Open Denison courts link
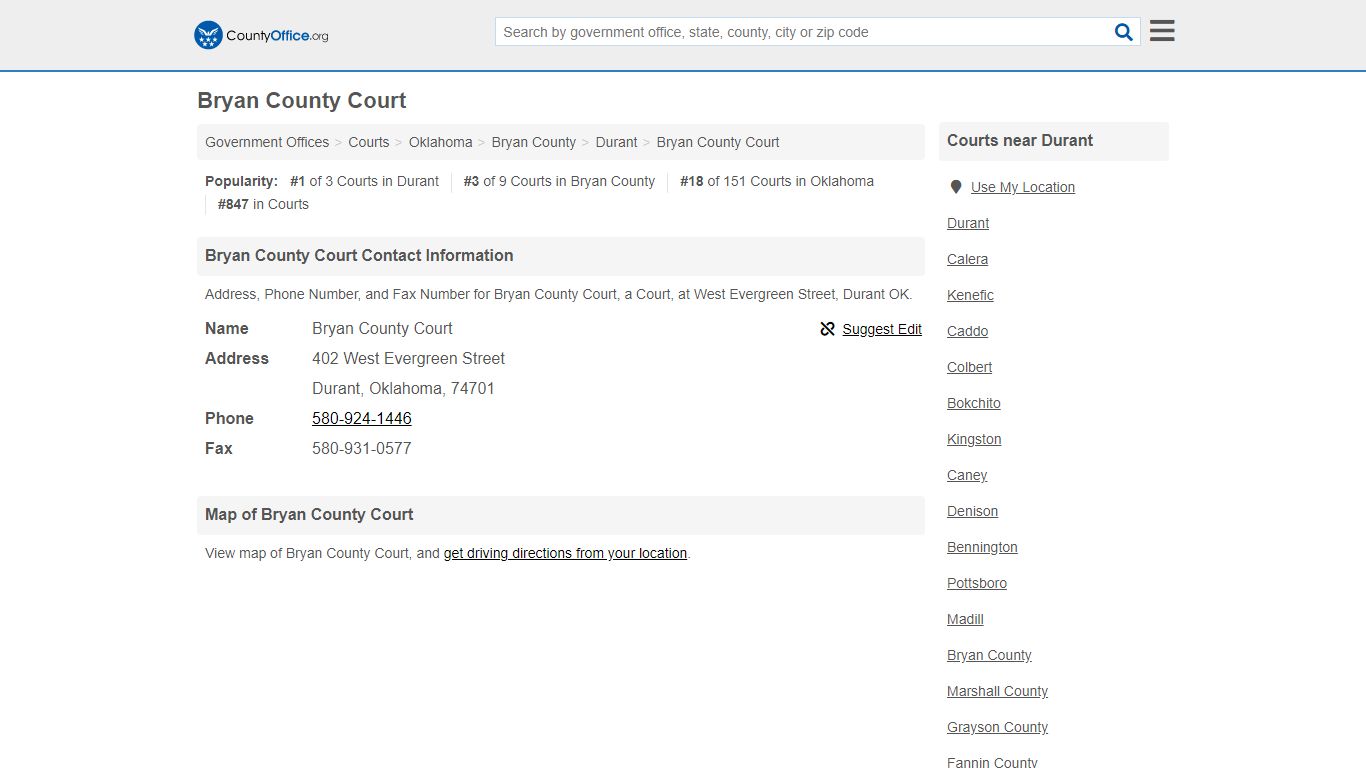Image resolution: width=1366 pixels, height=768 pixels. tap(972, 511)
